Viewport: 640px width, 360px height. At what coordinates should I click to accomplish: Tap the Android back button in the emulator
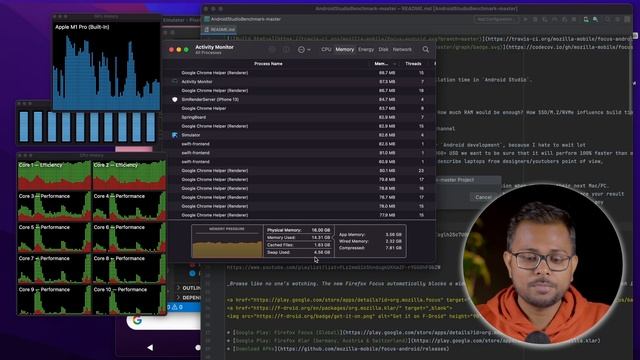pyautogui.click(x=150, y=347)
